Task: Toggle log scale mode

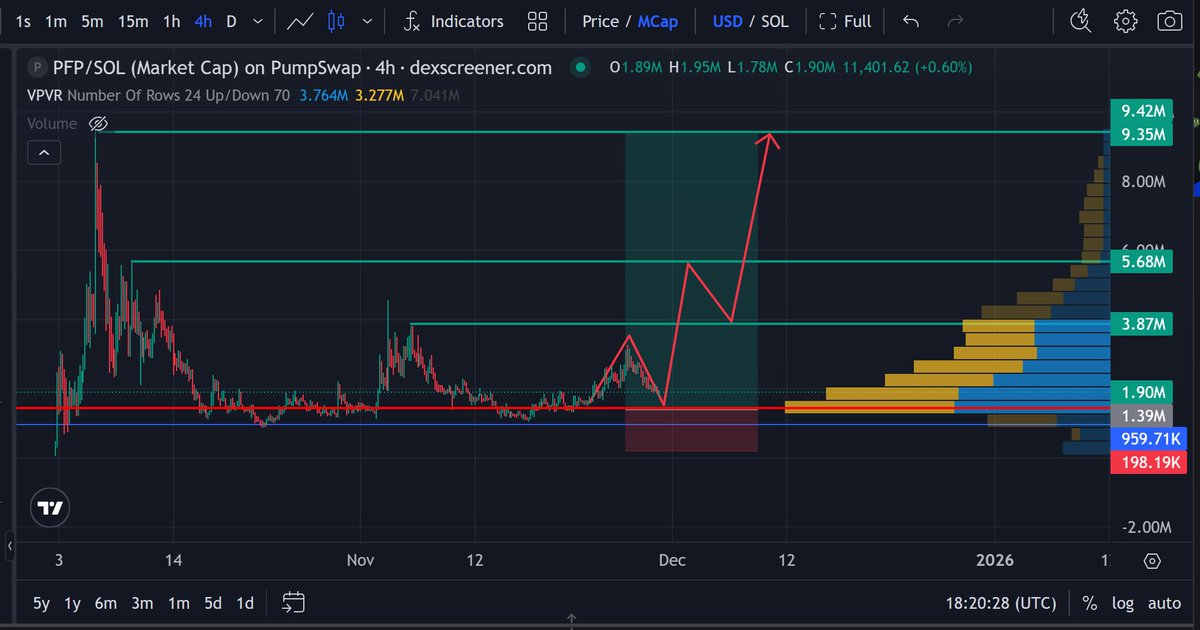Action: click(1123, 603)
